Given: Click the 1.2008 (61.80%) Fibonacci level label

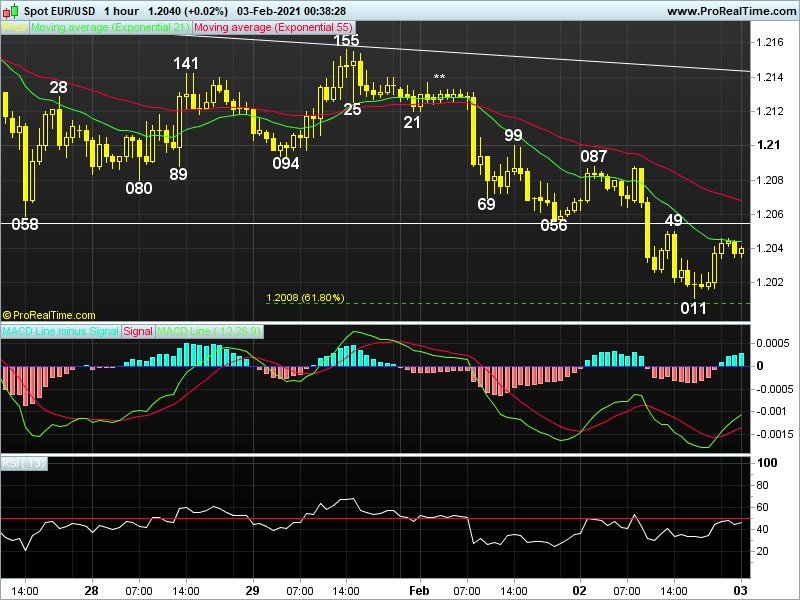Looking at the screenshot, I should tap(304, 297).
